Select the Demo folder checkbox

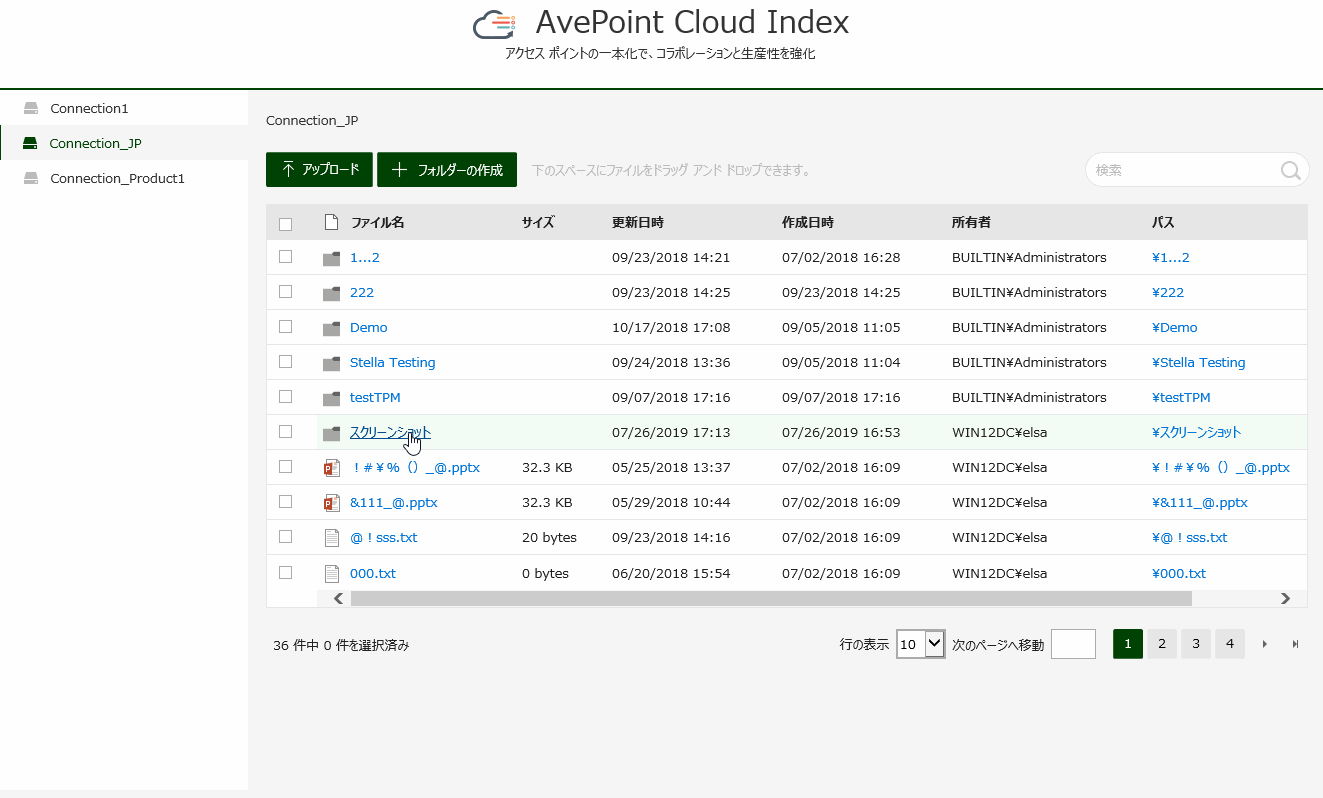(x=285, y=326)
